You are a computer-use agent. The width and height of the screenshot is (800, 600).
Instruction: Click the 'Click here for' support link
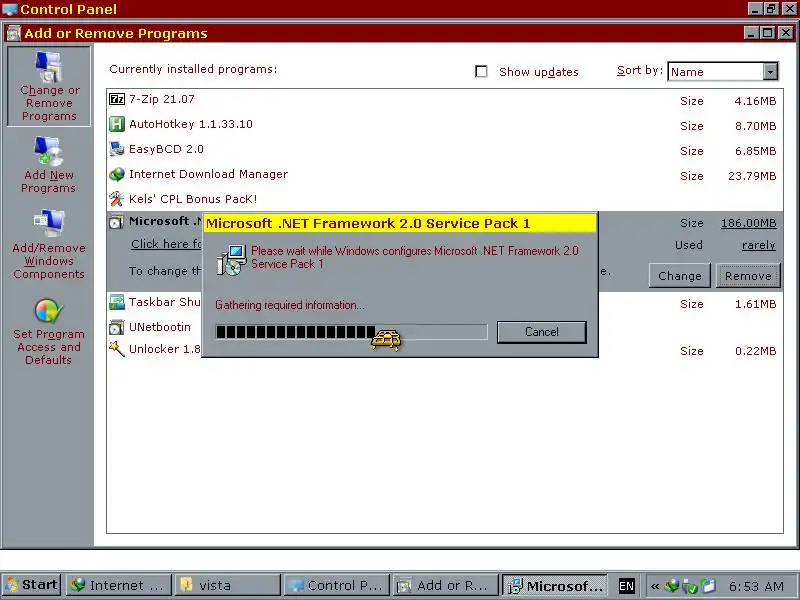click(x=166, y=244)
